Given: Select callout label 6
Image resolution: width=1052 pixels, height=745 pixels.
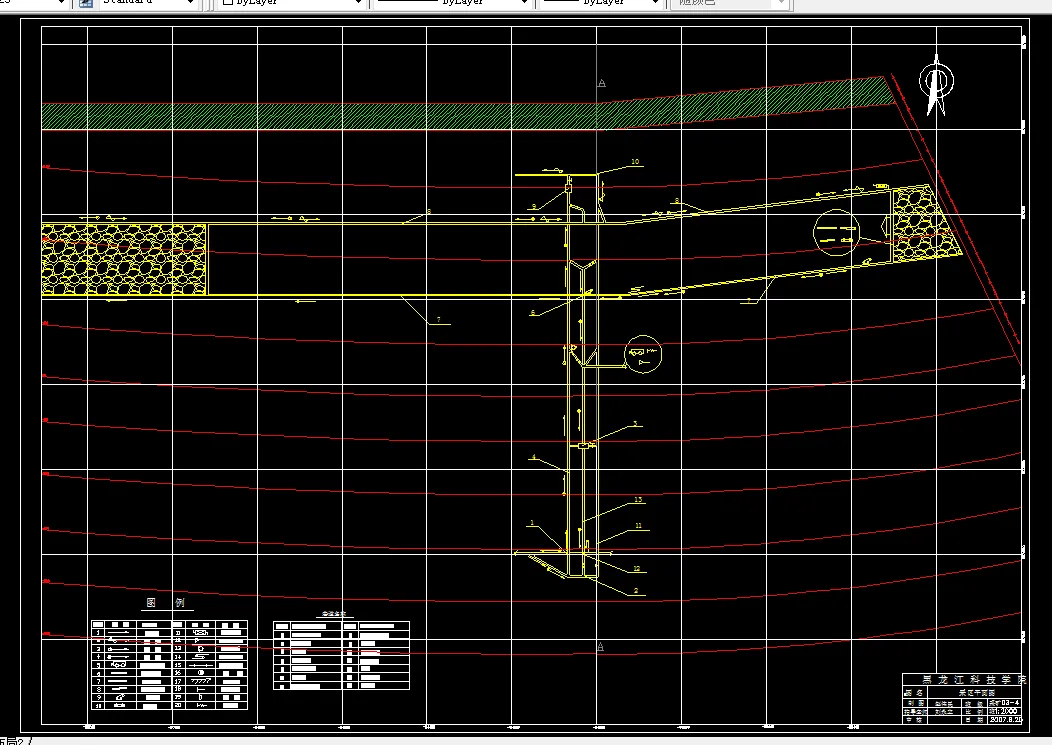Looking at the screenshot, I should 533,313.
